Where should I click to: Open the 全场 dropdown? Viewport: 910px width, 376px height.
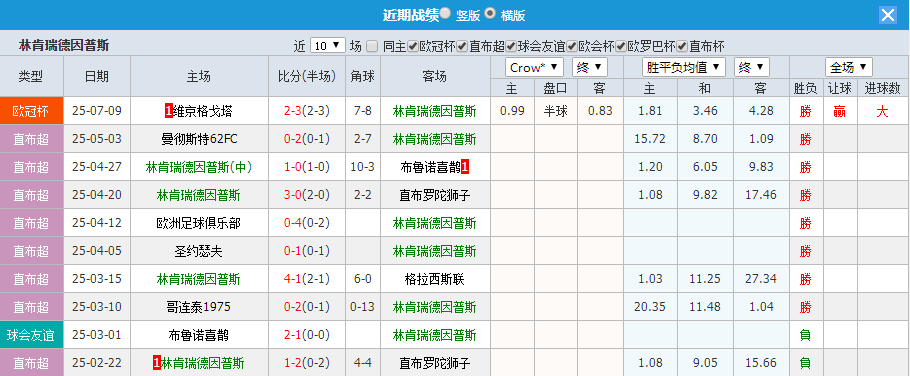[849, 67]
